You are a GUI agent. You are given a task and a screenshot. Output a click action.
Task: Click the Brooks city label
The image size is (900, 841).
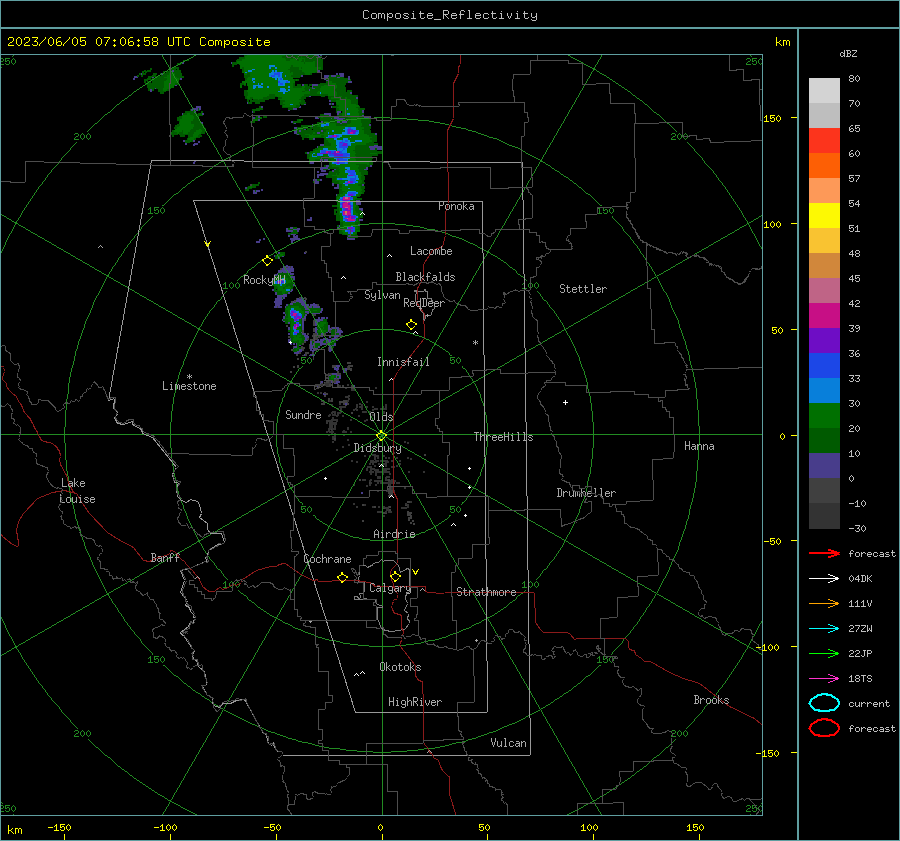pyautogui.click(x=711, y=700)
